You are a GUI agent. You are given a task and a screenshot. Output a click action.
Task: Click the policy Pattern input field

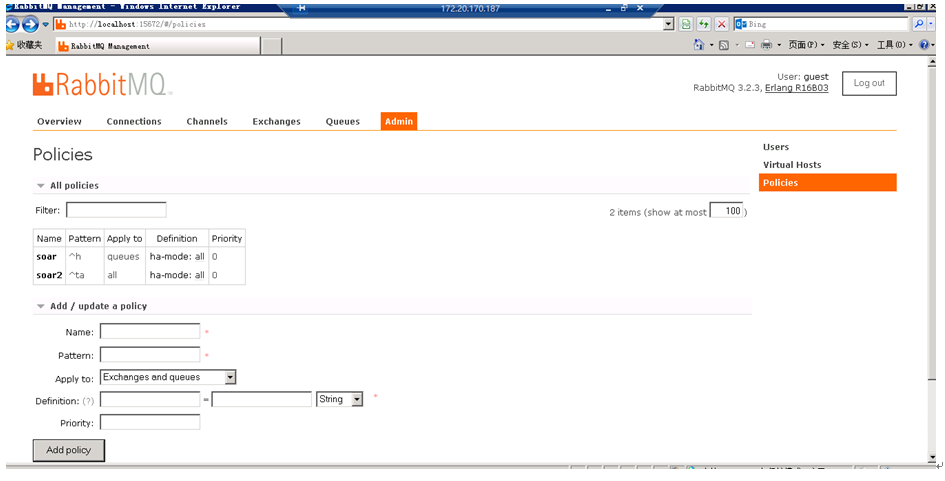150,354
